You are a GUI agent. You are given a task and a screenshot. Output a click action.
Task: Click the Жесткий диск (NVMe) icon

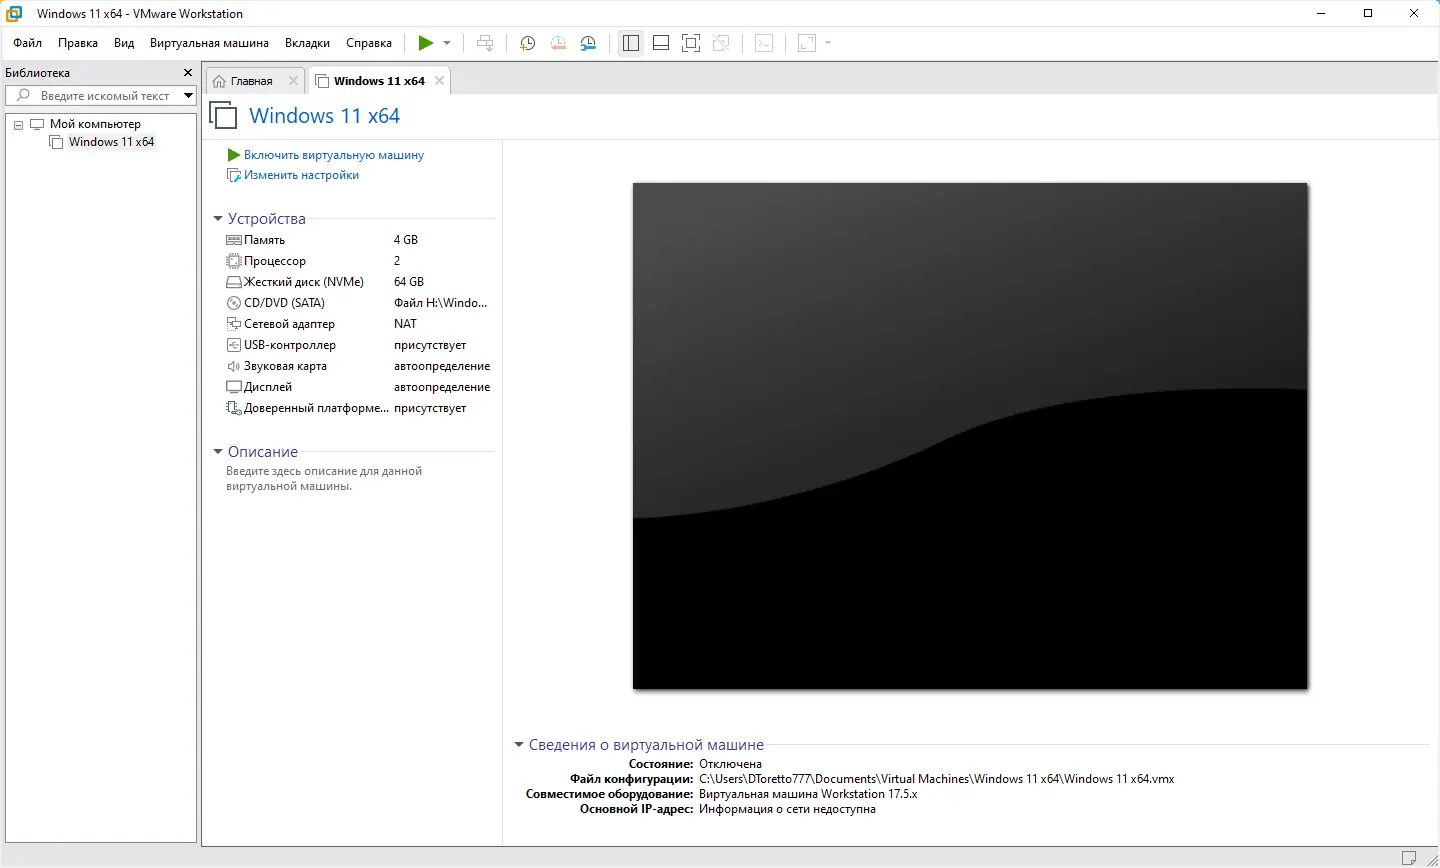tap(234, 282)
